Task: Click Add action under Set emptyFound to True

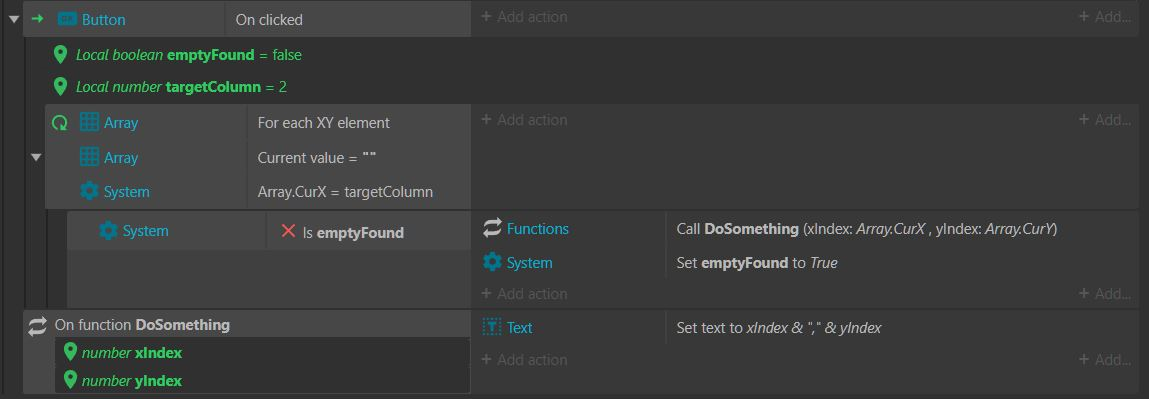Action: coord(524,294)
